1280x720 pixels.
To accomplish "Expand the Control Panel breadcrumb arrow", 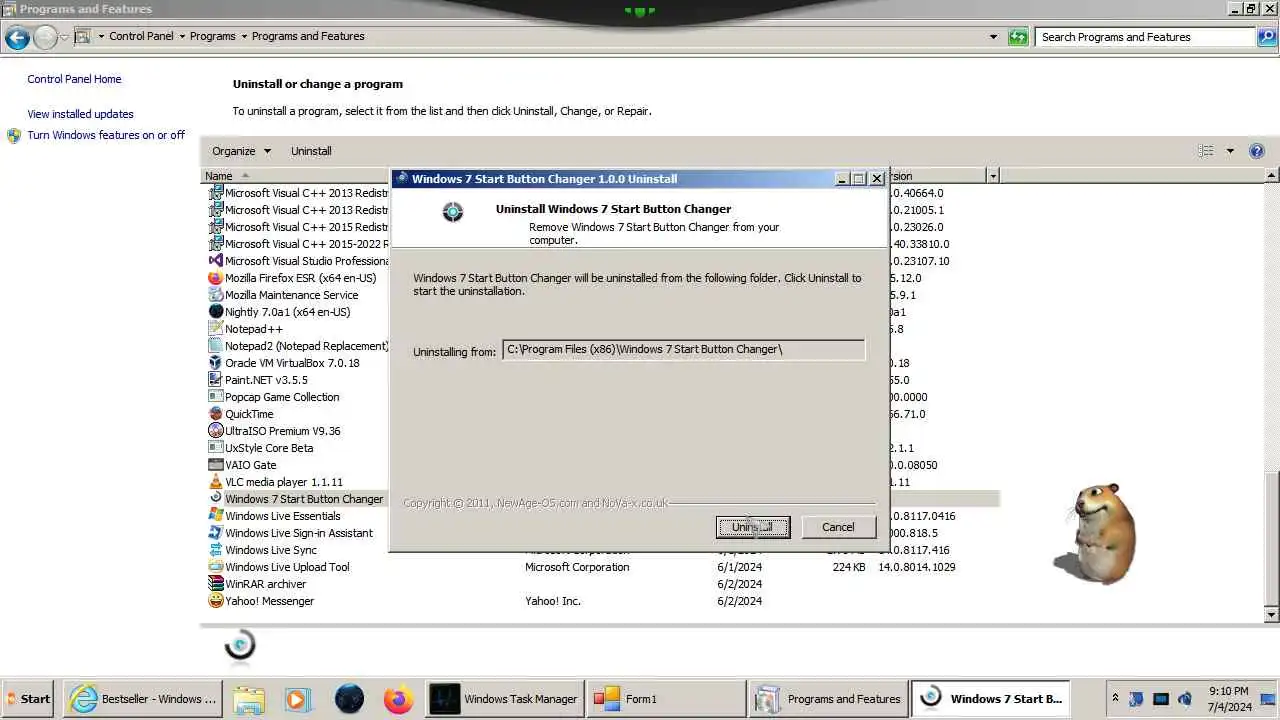I will [182, 36].
